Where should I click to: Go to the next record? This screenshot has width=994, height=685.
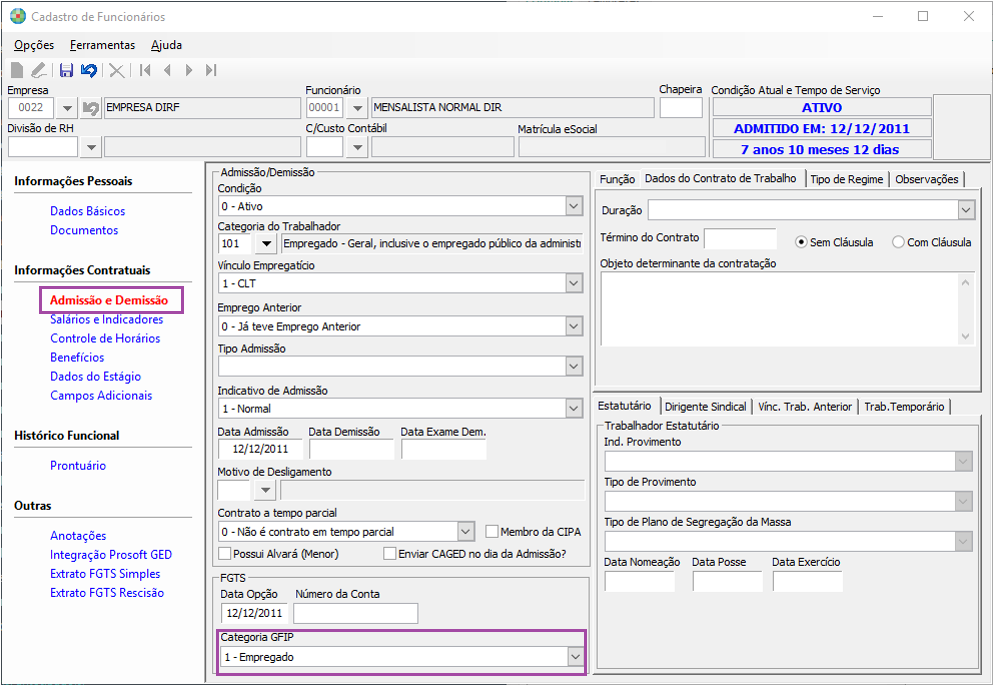tap(189, 70)
